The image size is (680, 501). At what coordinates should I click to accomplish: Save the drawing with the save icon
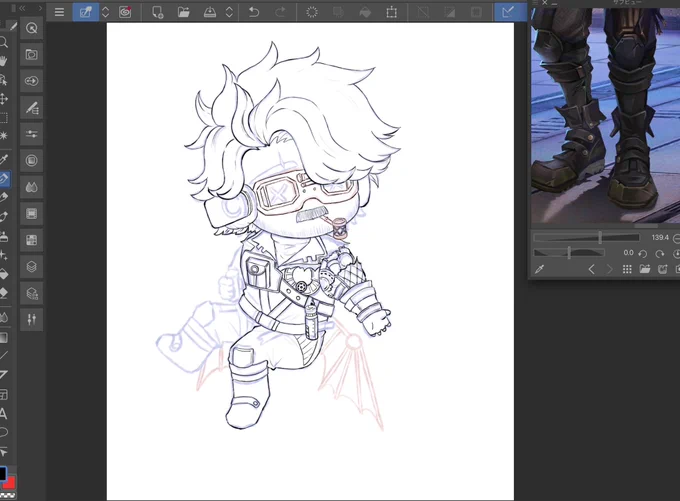pos(210,12)
